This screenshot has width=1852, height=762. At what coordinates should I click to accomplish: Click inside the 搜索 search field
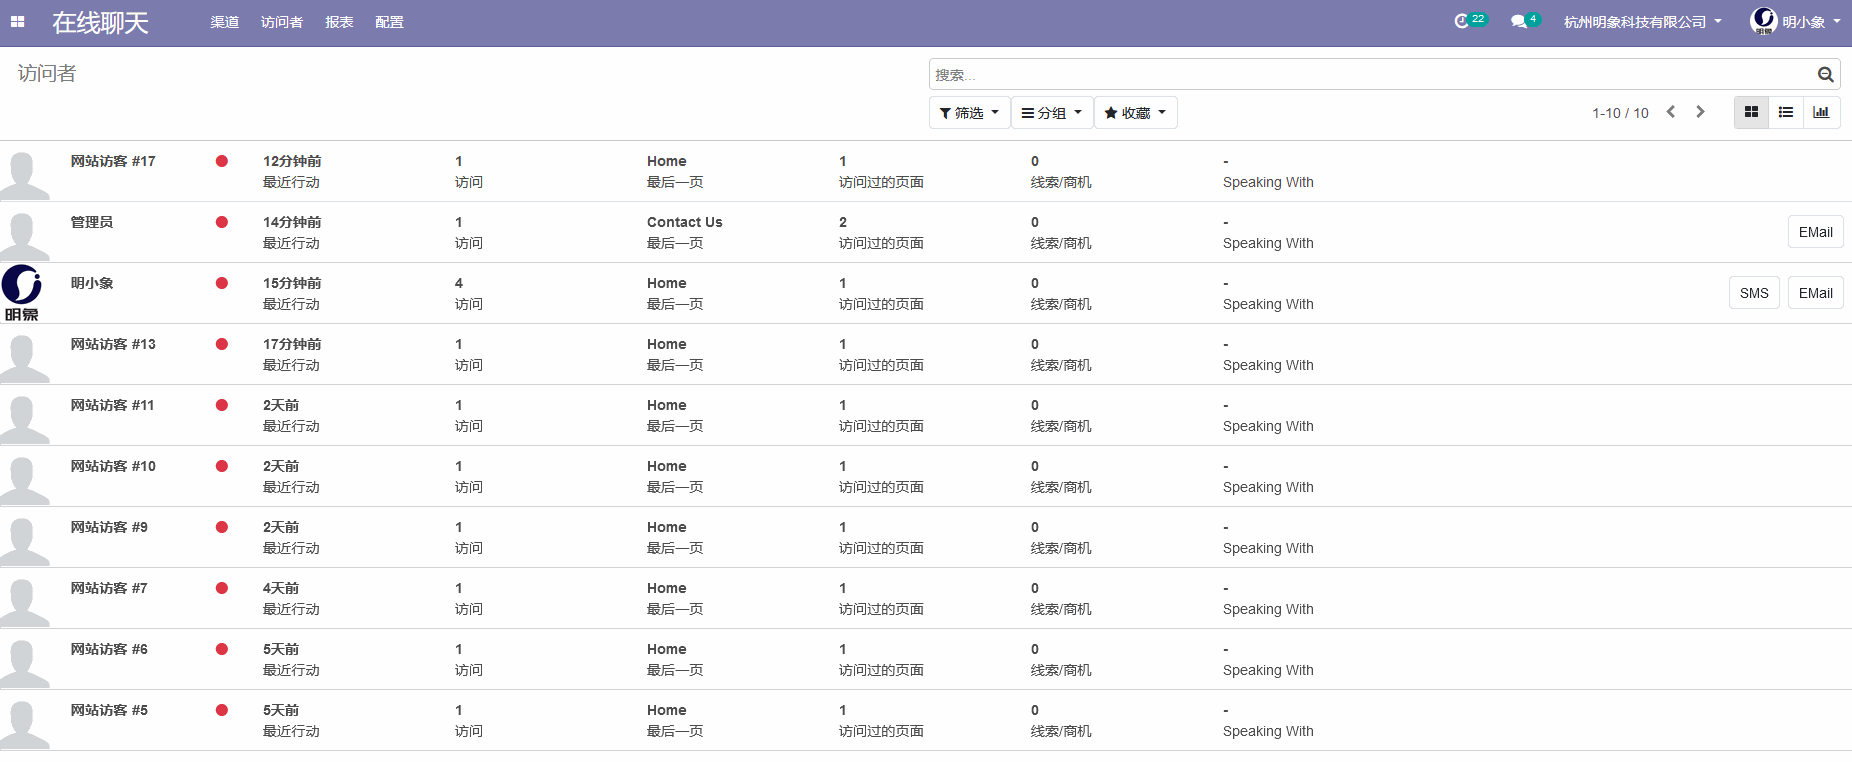coord(1372,74)
